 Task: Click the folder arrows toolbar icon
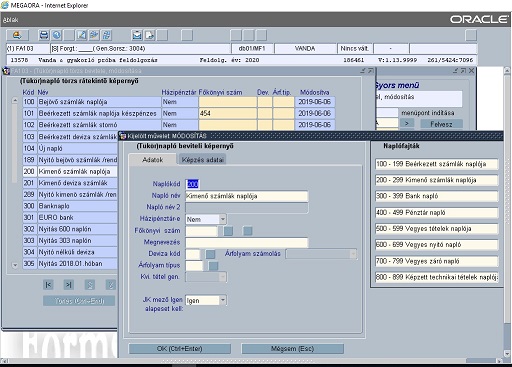[x=94, y=35]
